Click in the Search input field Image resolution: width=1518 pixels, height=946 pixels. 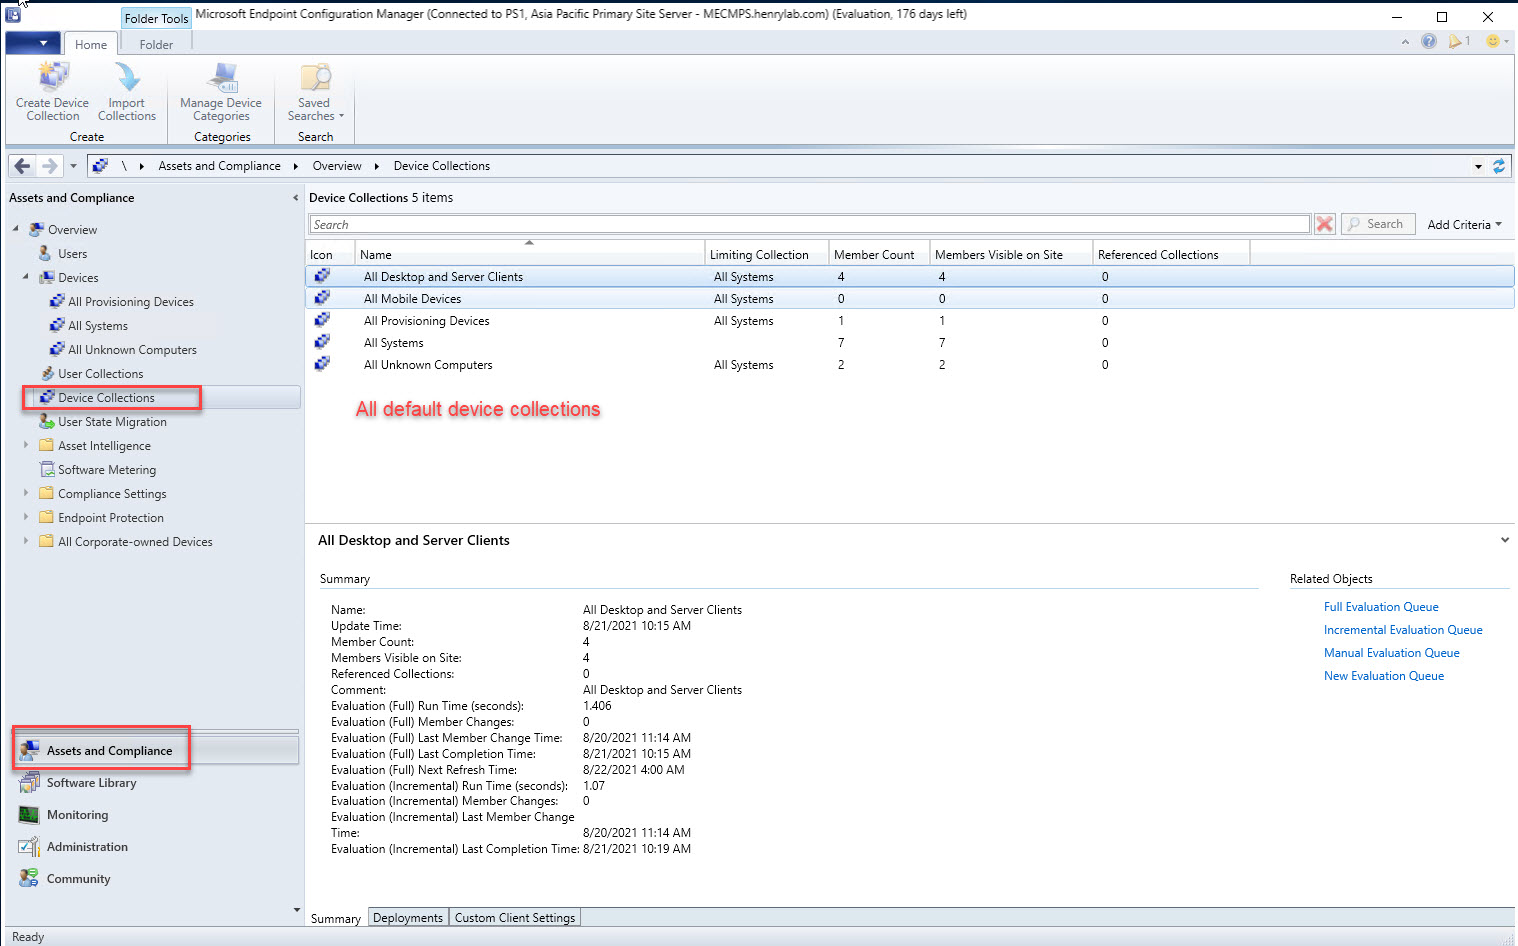[x=808, y=225]
